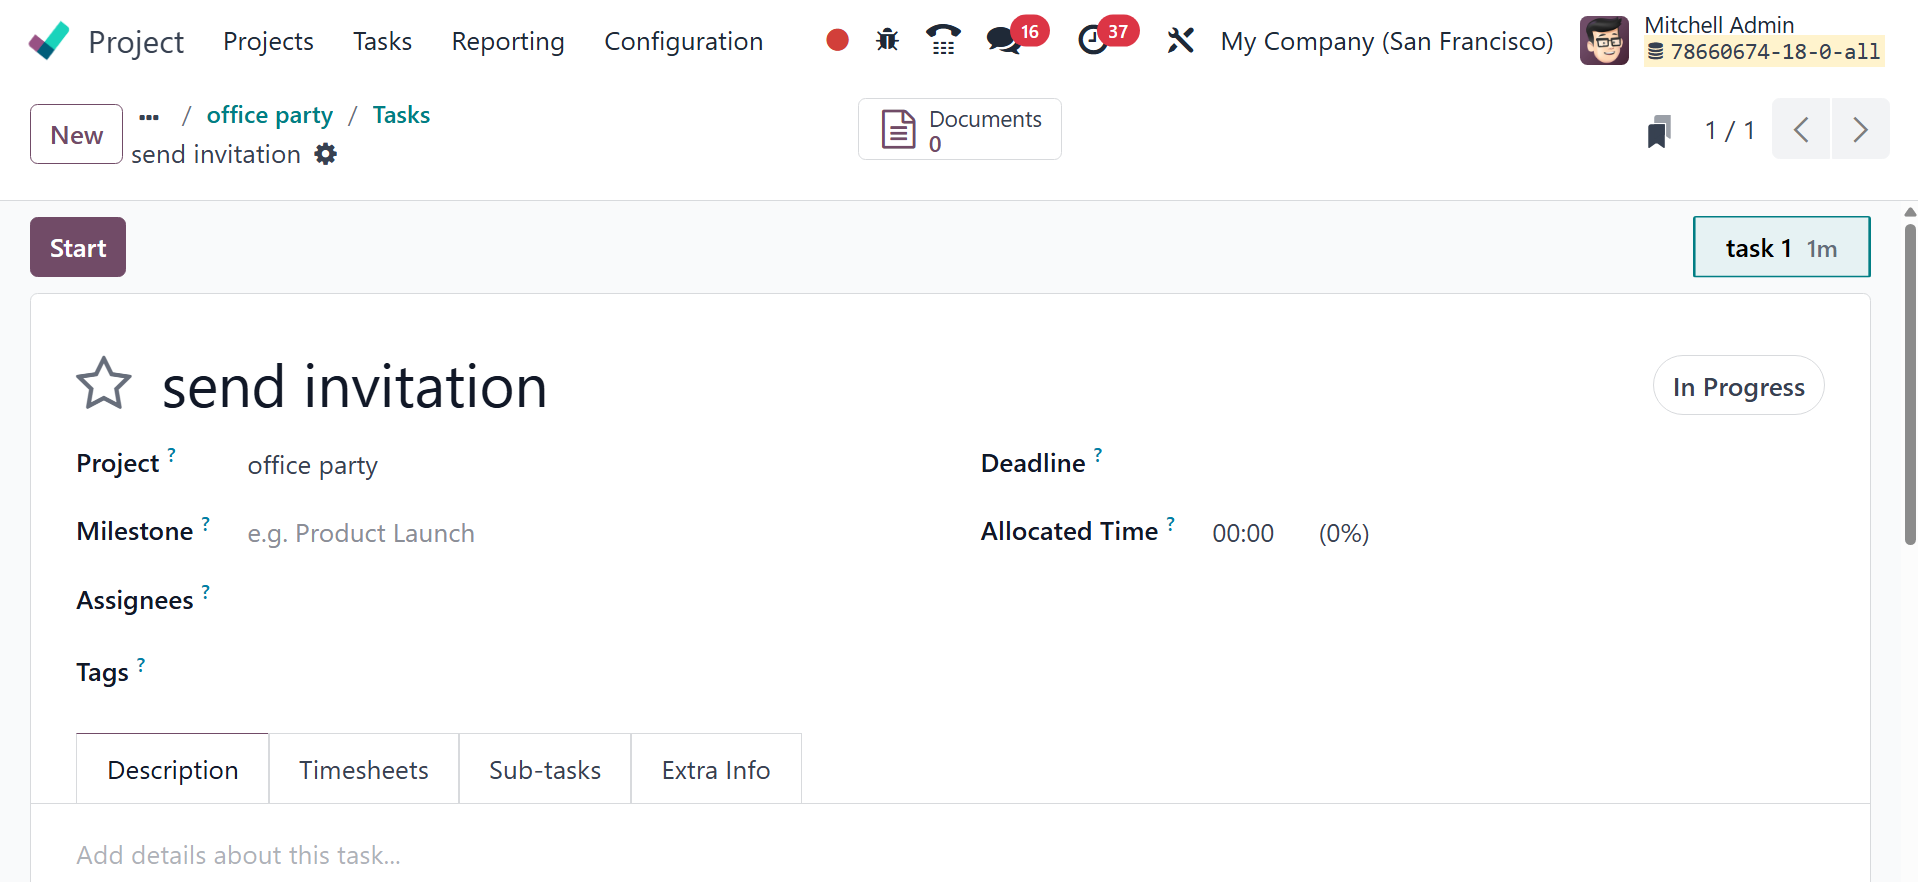Open the Documents smart button

coord(959,130)
